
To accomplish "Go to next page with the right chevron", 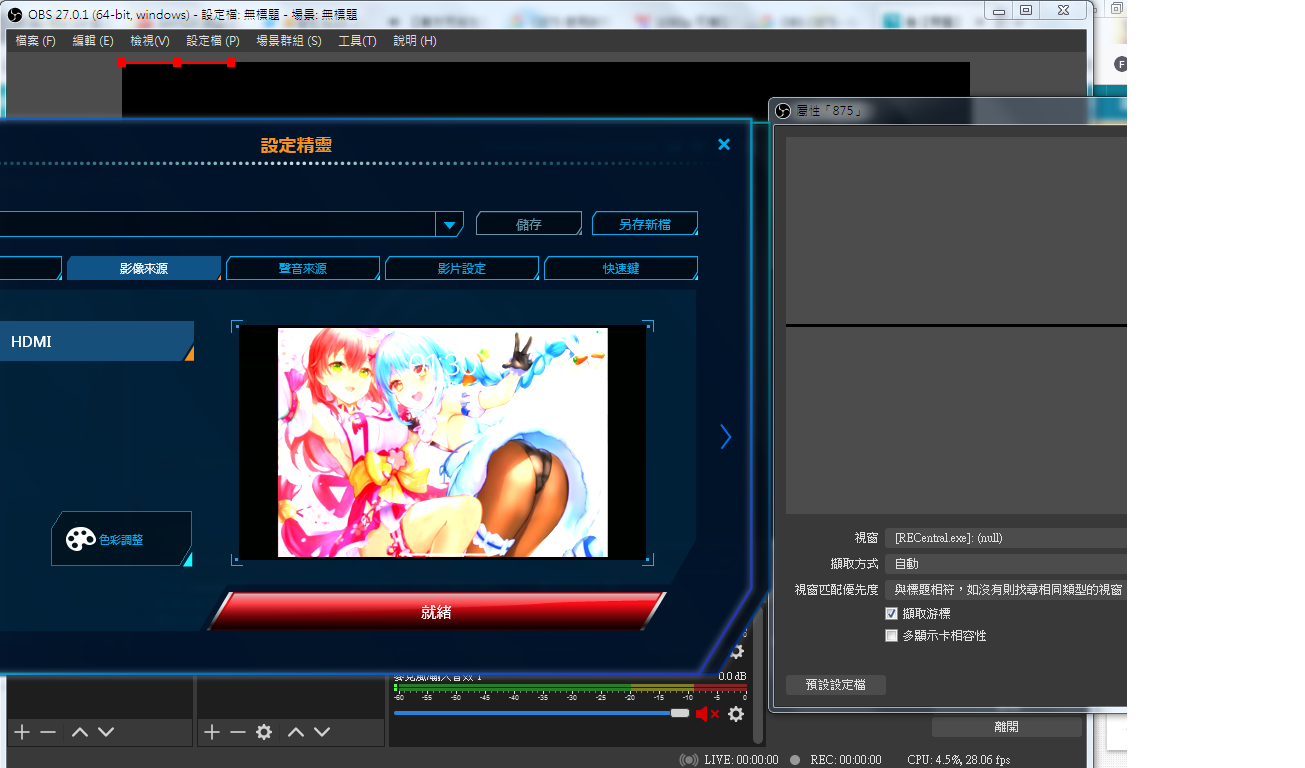I will (726, 437).
